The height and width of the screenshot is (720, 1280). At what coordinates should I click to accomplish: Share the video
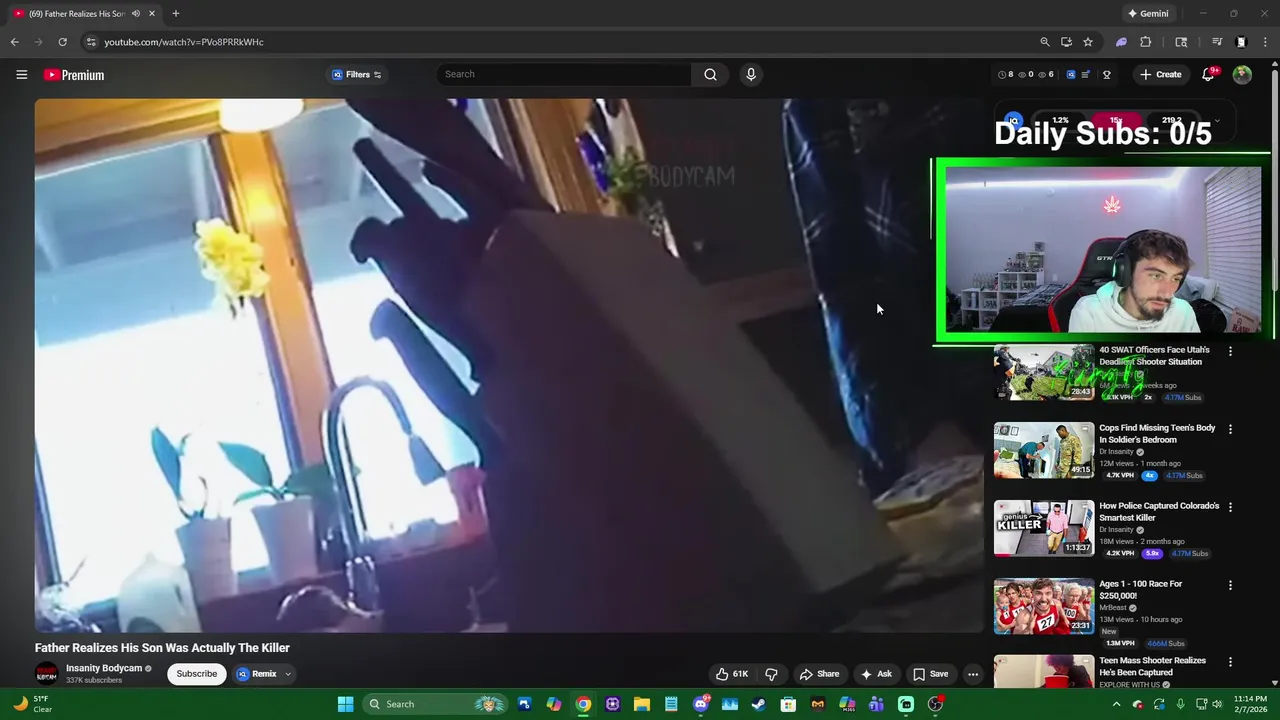point(819,674)
